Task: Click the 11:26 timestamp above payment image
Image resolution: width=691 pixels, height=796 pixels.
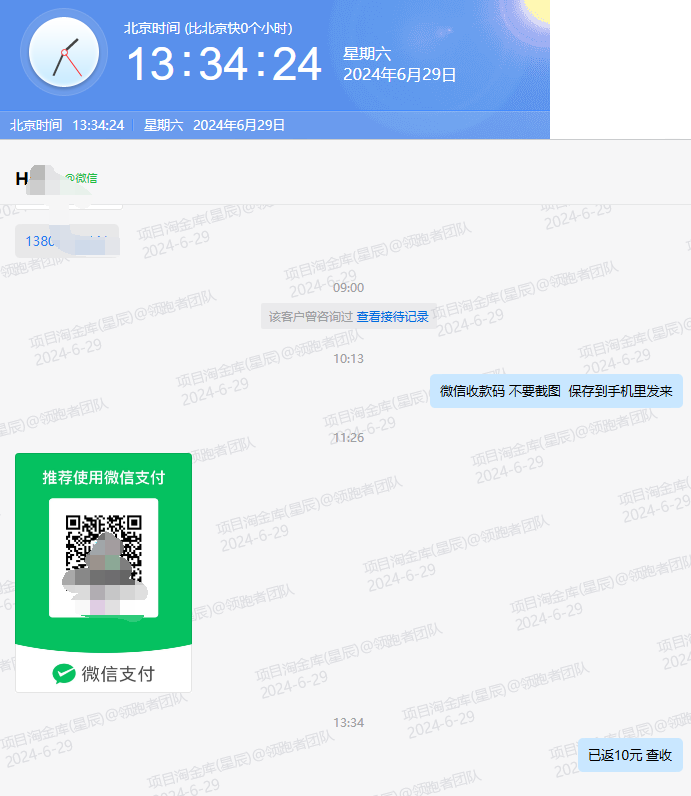Action: (x=348, y=438)
